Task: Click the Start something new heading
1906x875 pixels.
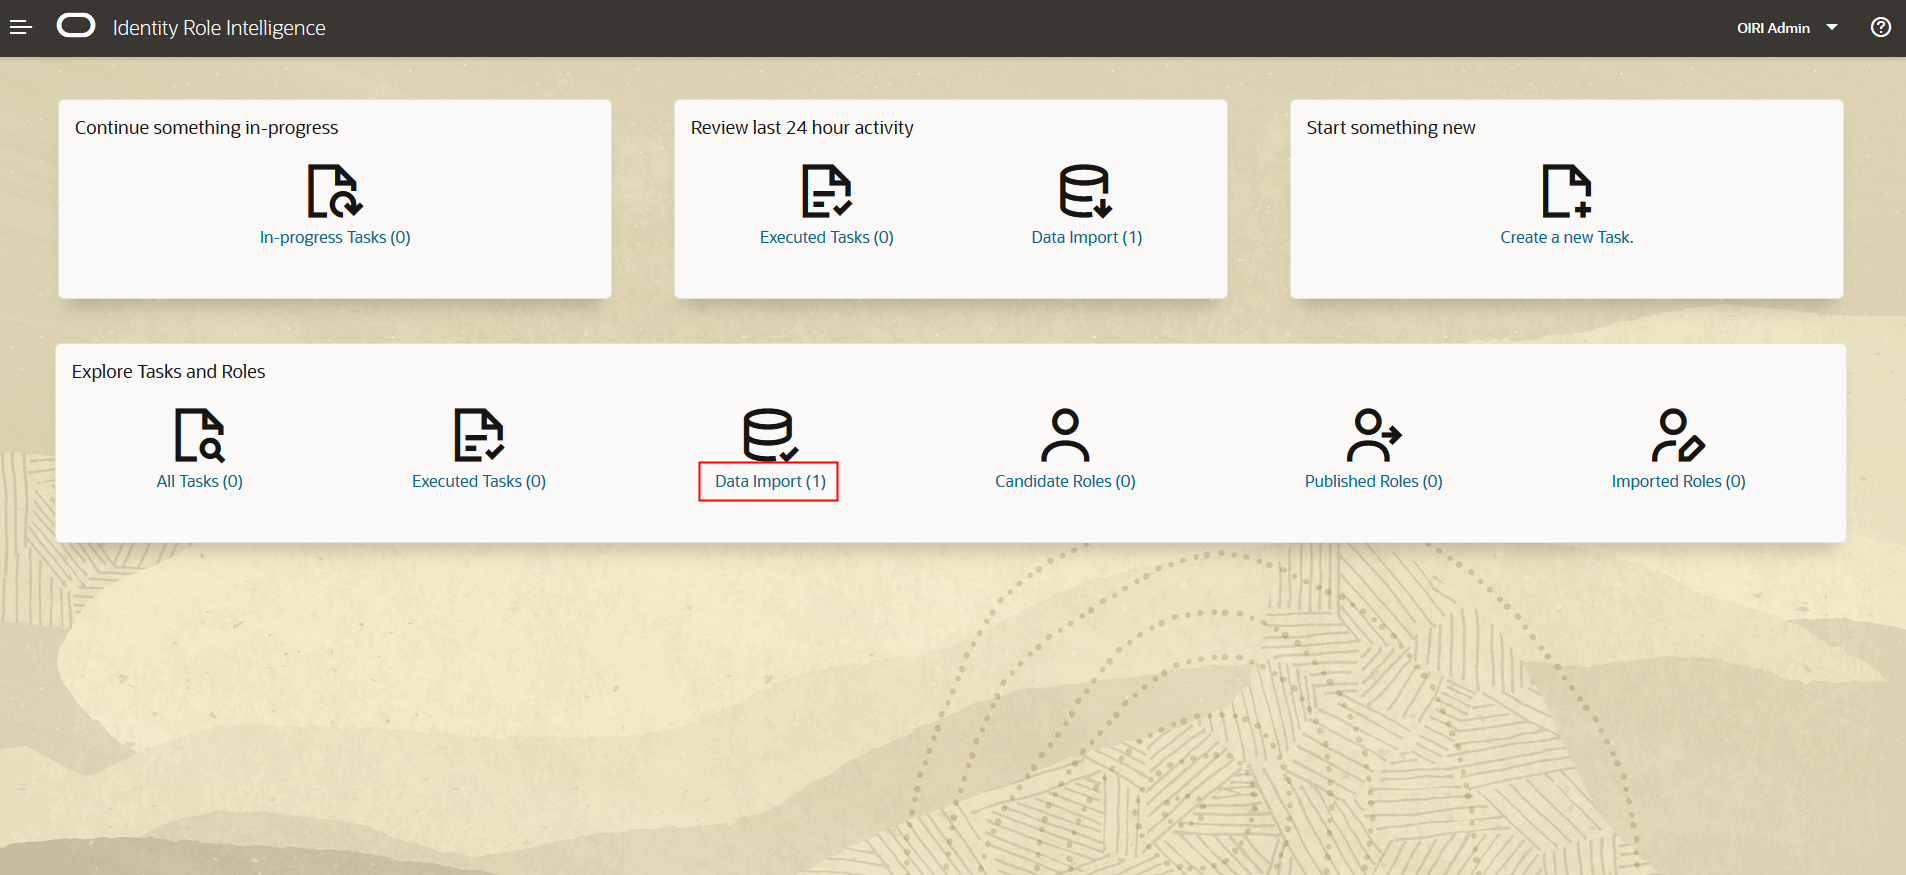Action: tap(1391, 128)
